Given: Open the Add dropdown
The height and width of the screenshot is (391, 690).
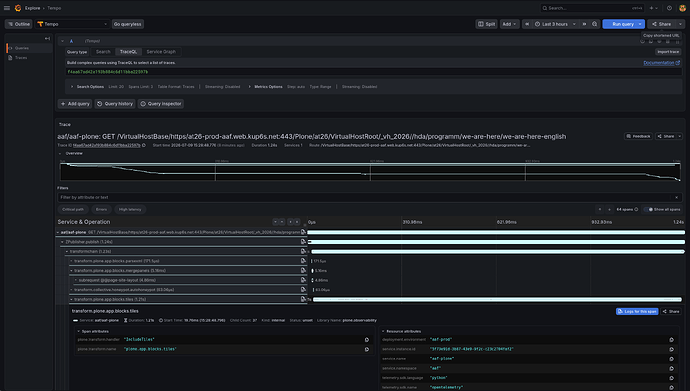Looking at the screenshot, I should click(510, 24).
